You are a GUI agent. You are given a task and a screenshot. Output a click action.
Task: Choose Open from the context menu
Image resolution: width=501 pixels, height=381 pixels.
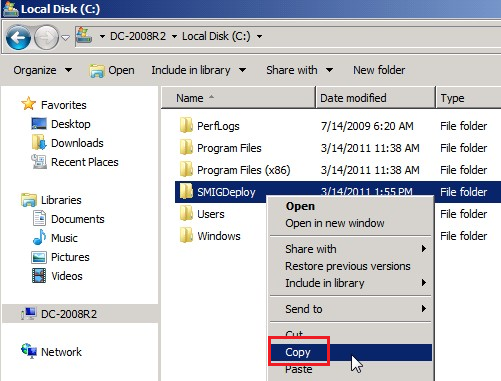click(x=351, y=206)
